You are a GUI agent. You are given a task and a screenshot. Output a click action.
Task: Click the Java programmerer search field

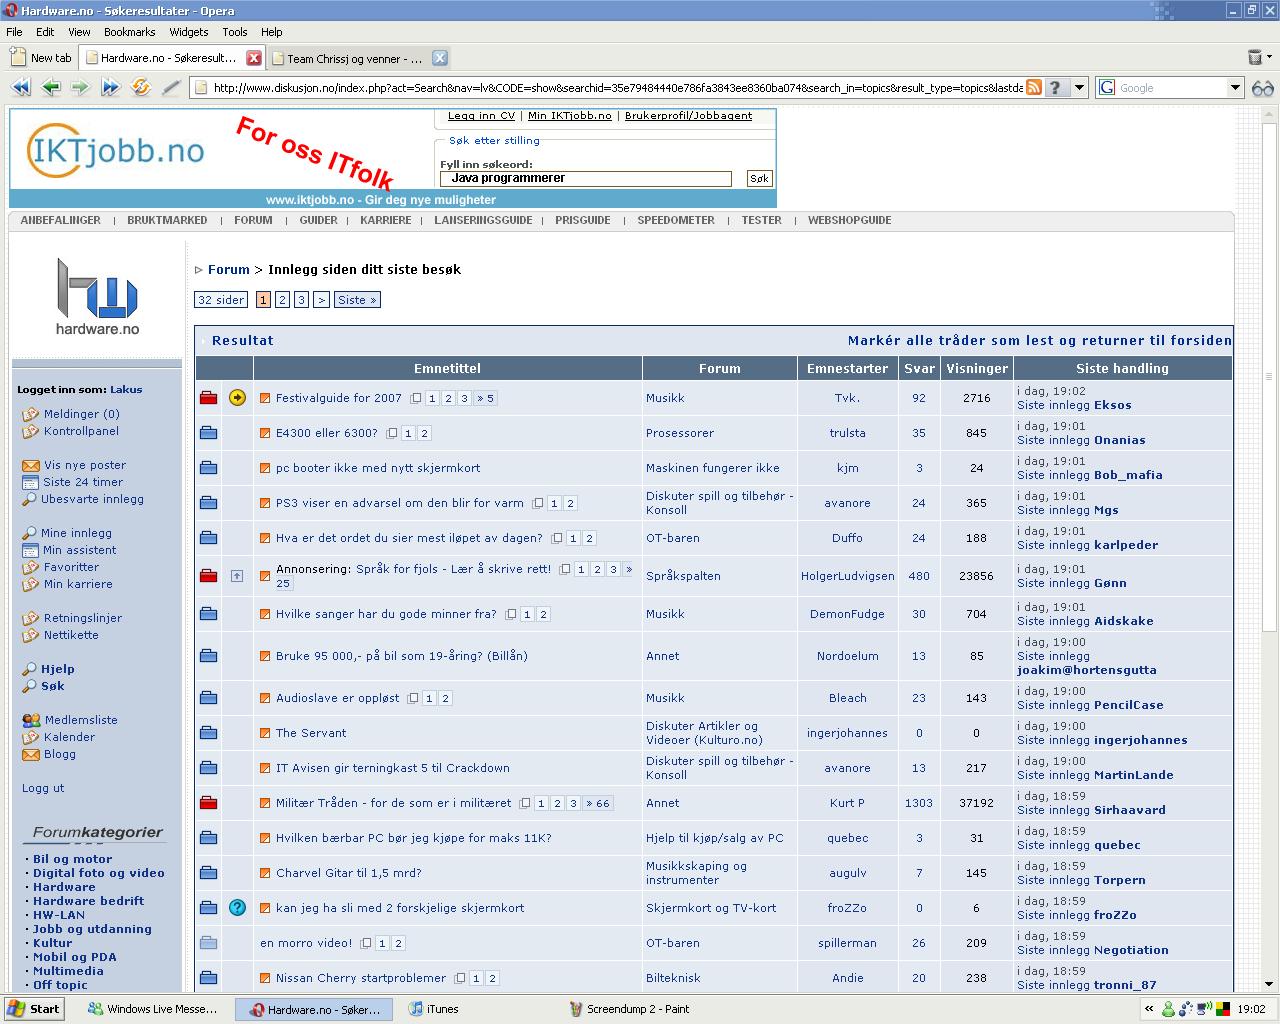click(586, 178)
